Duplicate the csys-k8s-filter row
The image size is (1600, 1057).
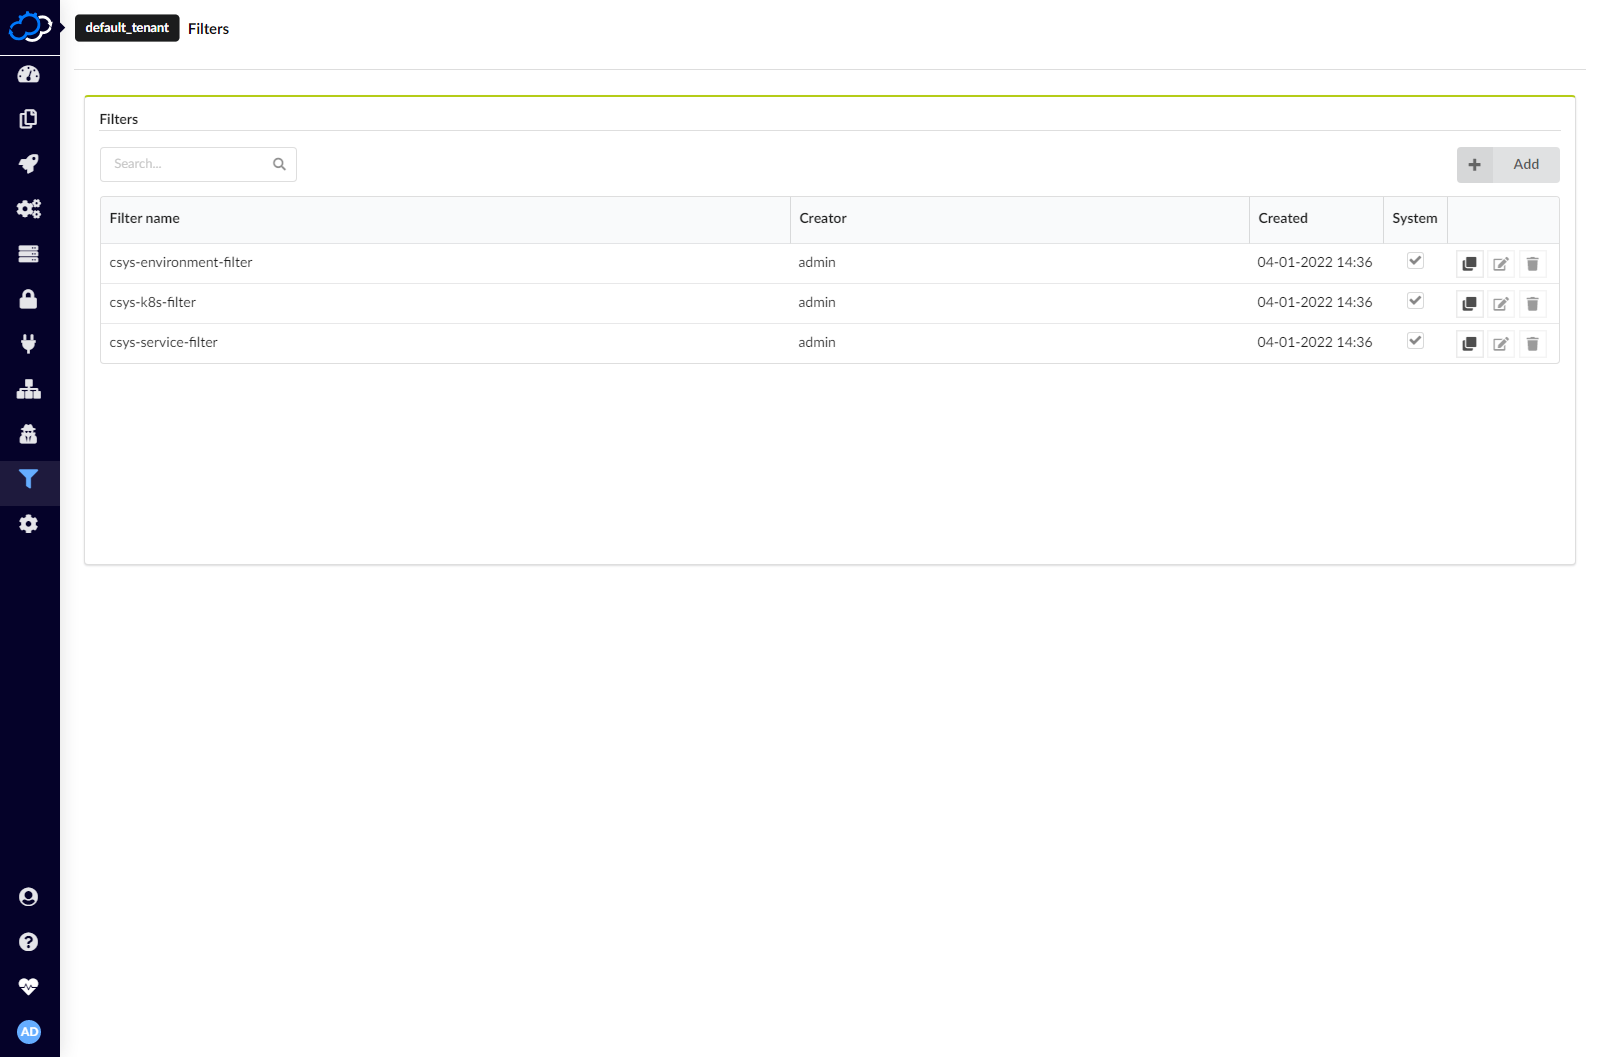tap(1469, 304)
